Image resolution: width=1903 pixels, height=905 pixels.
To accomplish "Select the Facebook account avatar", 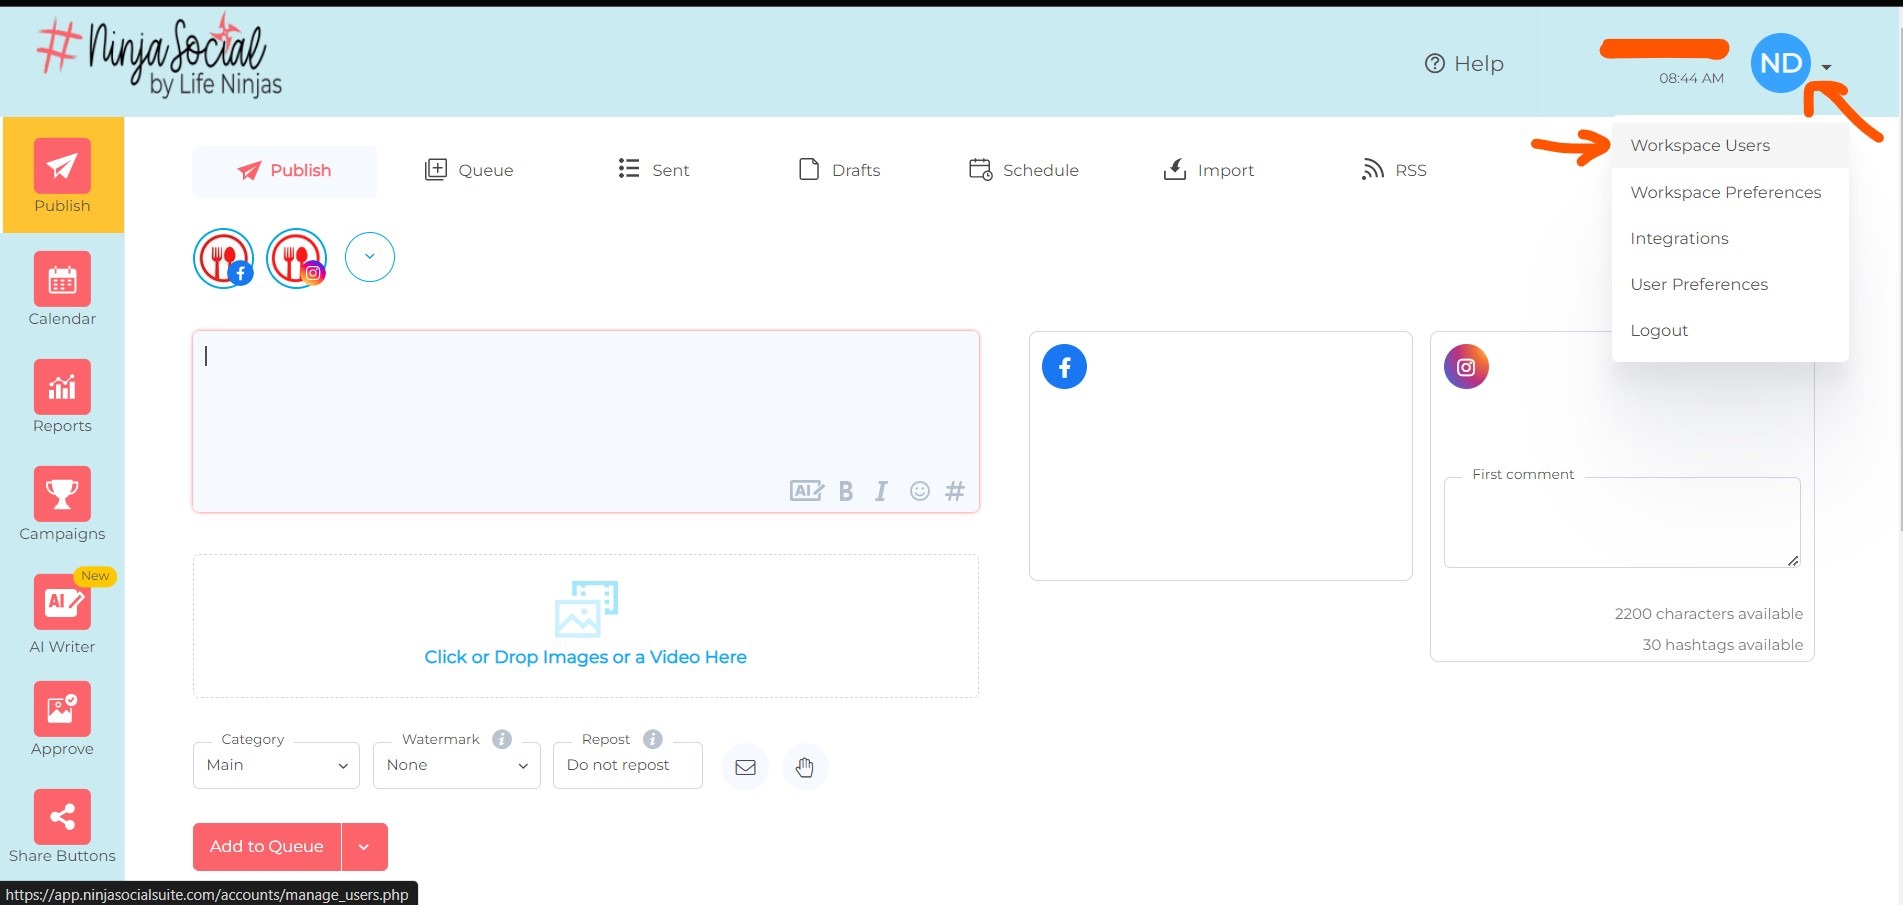I will (223, 258).
